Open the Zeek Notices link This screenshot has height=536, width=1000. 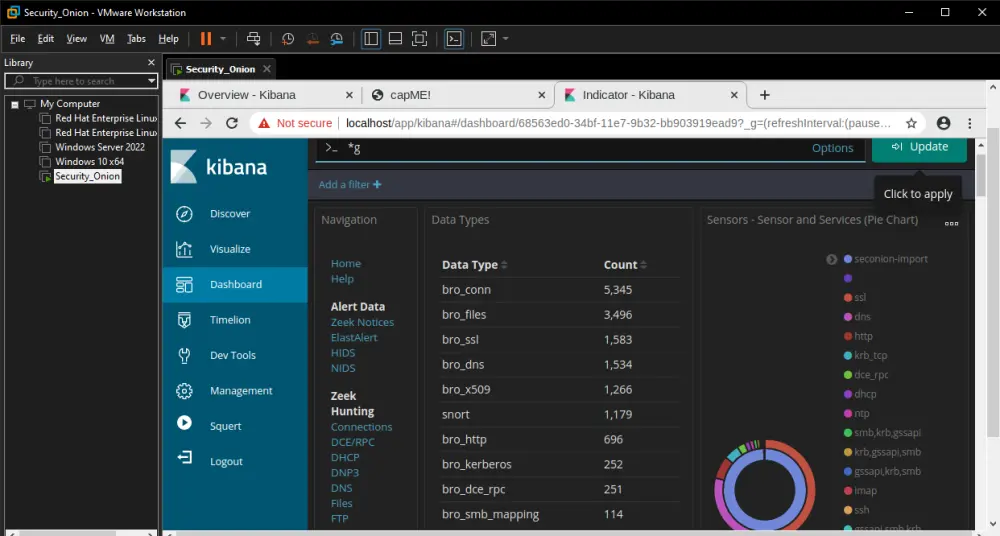click(x=362, y=323)
